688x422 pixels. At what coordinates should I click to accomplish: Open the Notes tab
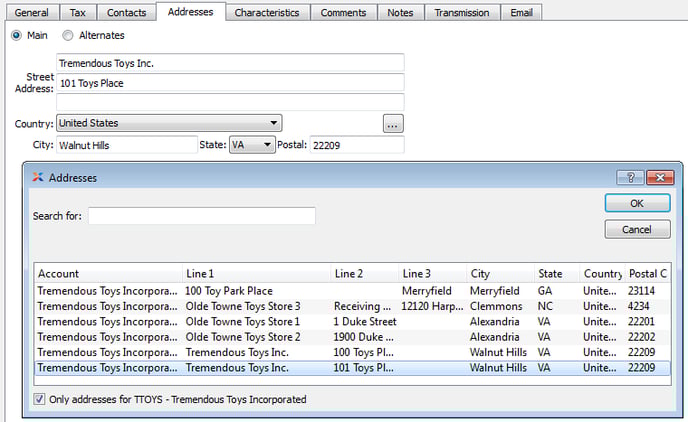point(400,13)
